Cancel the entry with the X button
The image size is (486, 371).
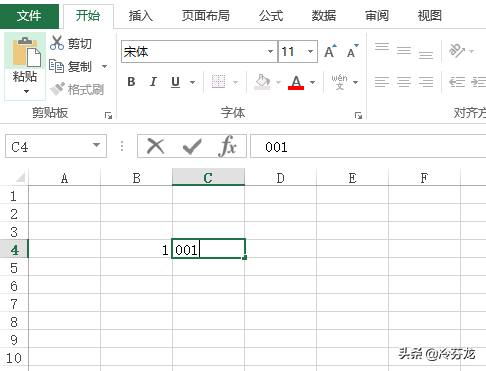tap(156, 146)
